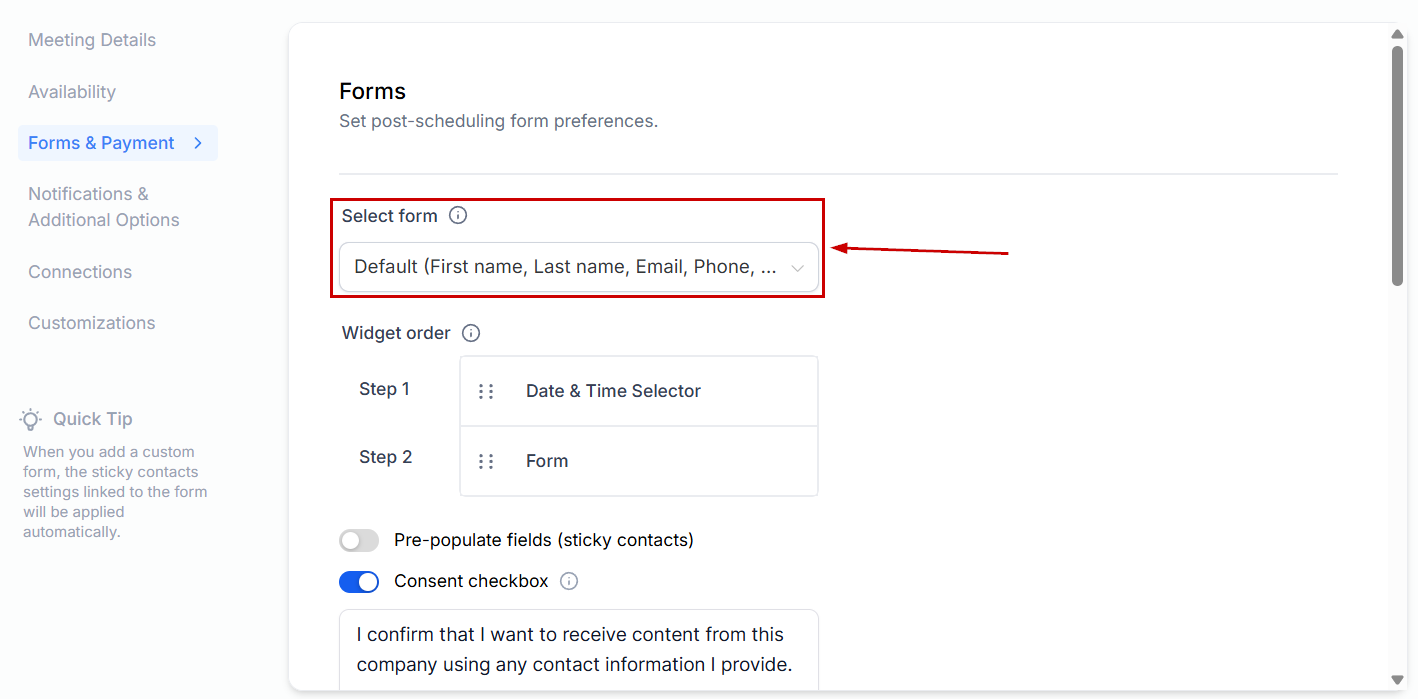Image resolution: width=1418 pixels, height=699 pixels.
Task: Click the arrow icon beside Forms & Payment
Action: tap(198, 143)
